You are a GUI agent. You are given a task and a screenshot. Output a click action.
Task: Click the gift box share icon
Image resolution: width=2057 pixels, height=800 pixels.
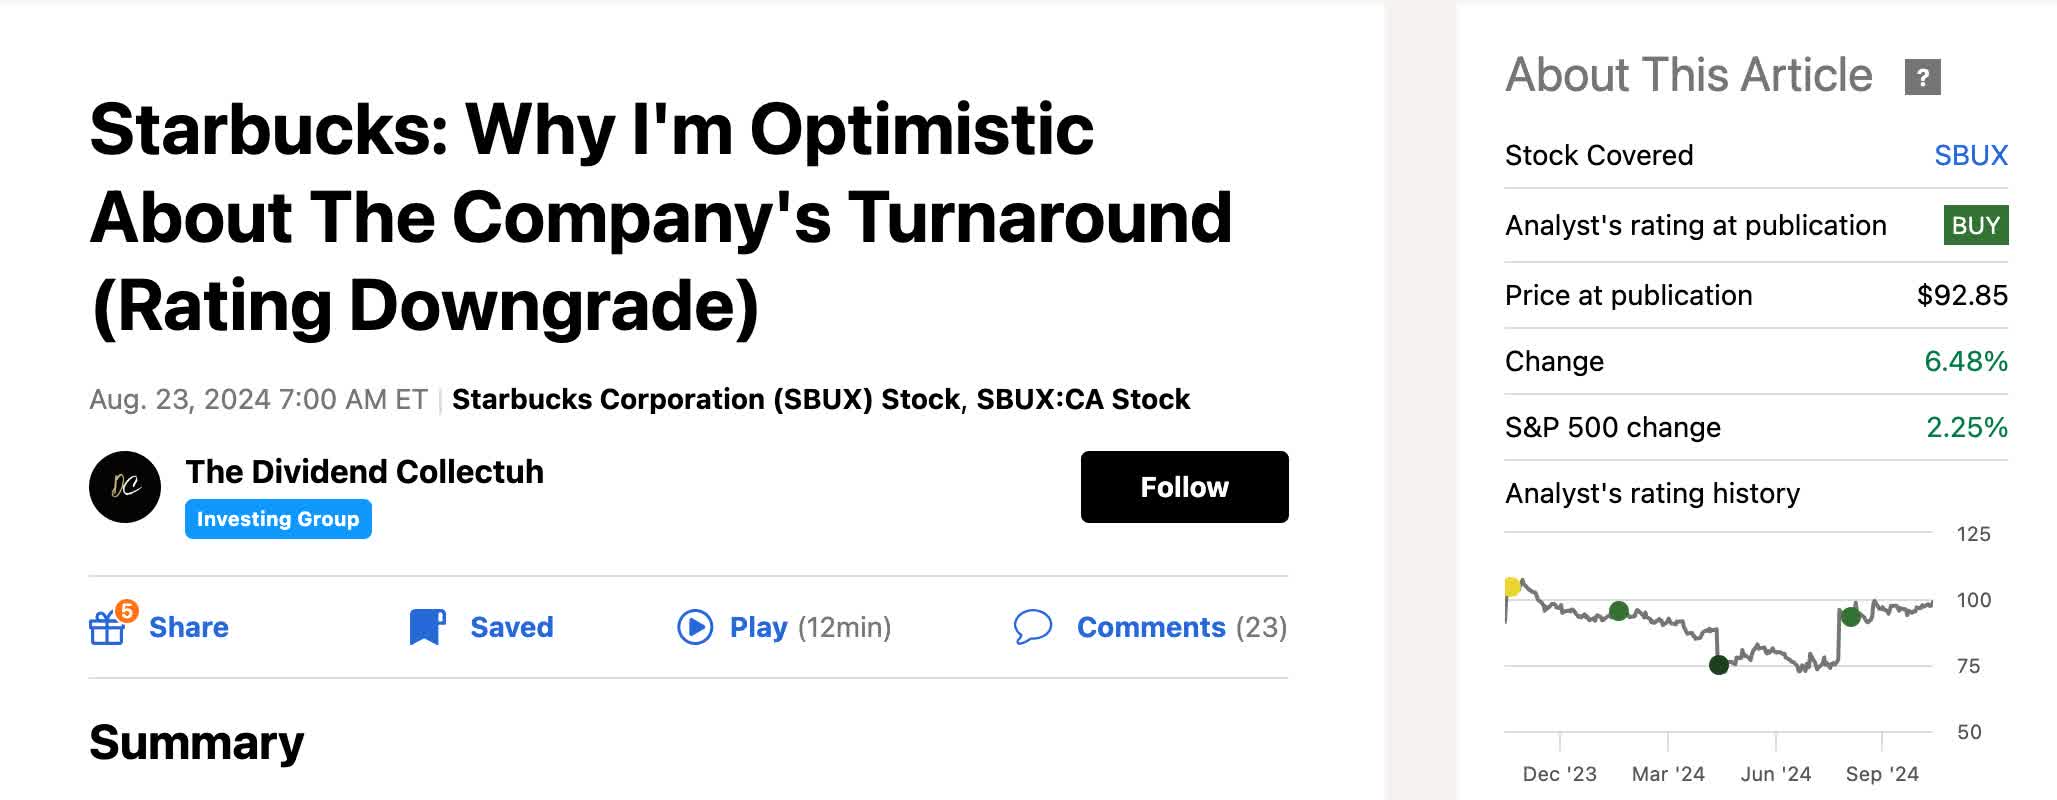tap(107, 627)
